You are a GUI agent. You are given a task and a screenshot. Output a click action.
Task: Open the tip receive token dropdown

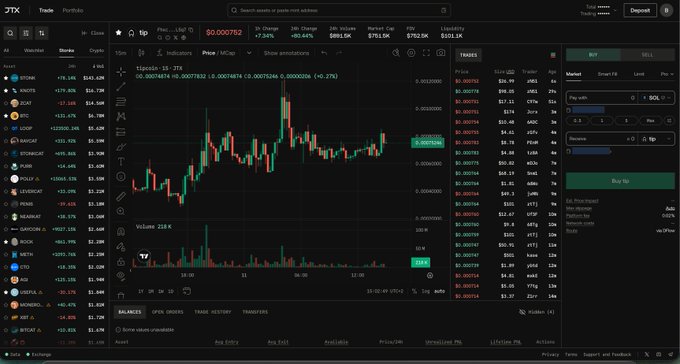657,139
